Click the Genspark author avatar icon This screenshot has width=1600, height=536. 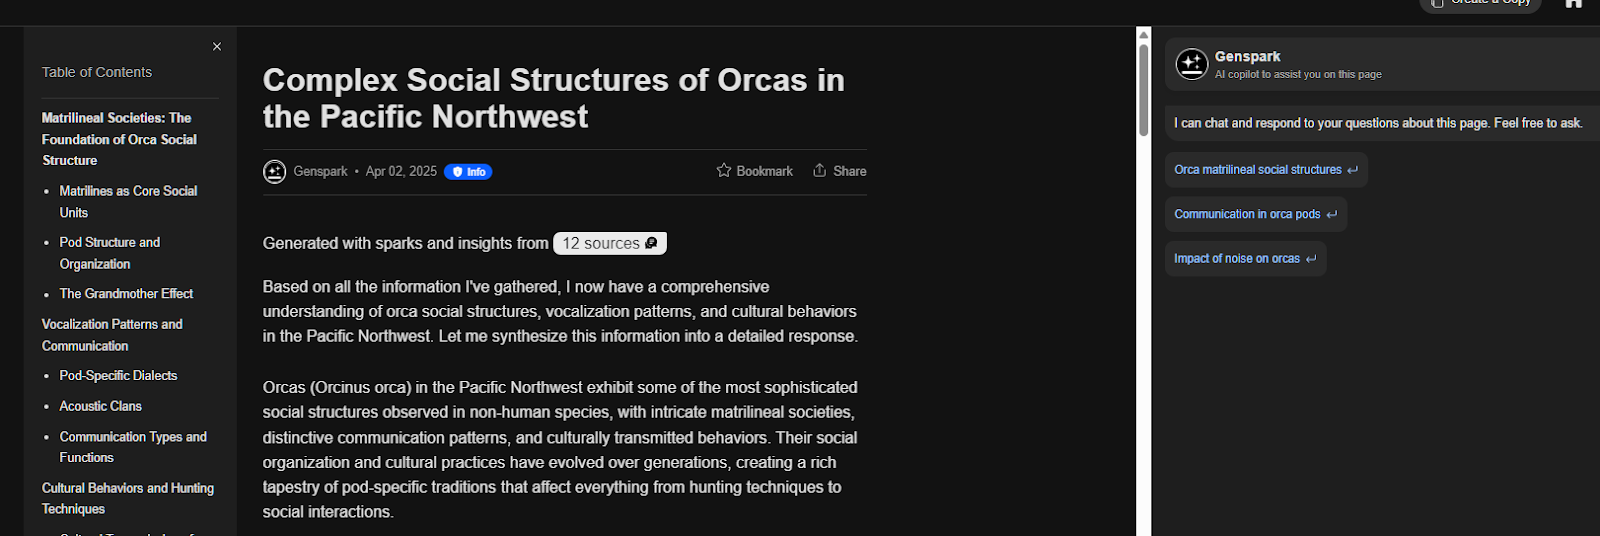[274, 172]
